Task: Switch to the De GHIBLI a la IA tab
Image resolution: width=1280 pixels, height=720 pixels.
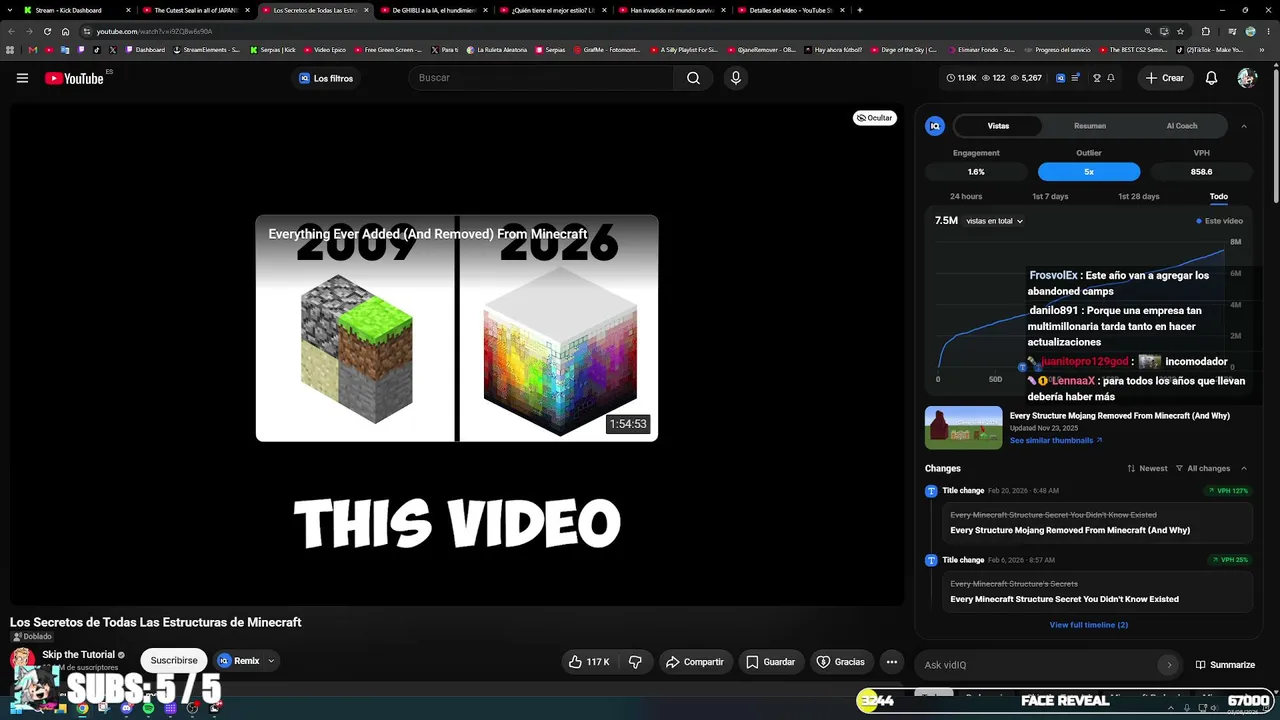Action: pos(434,10)
